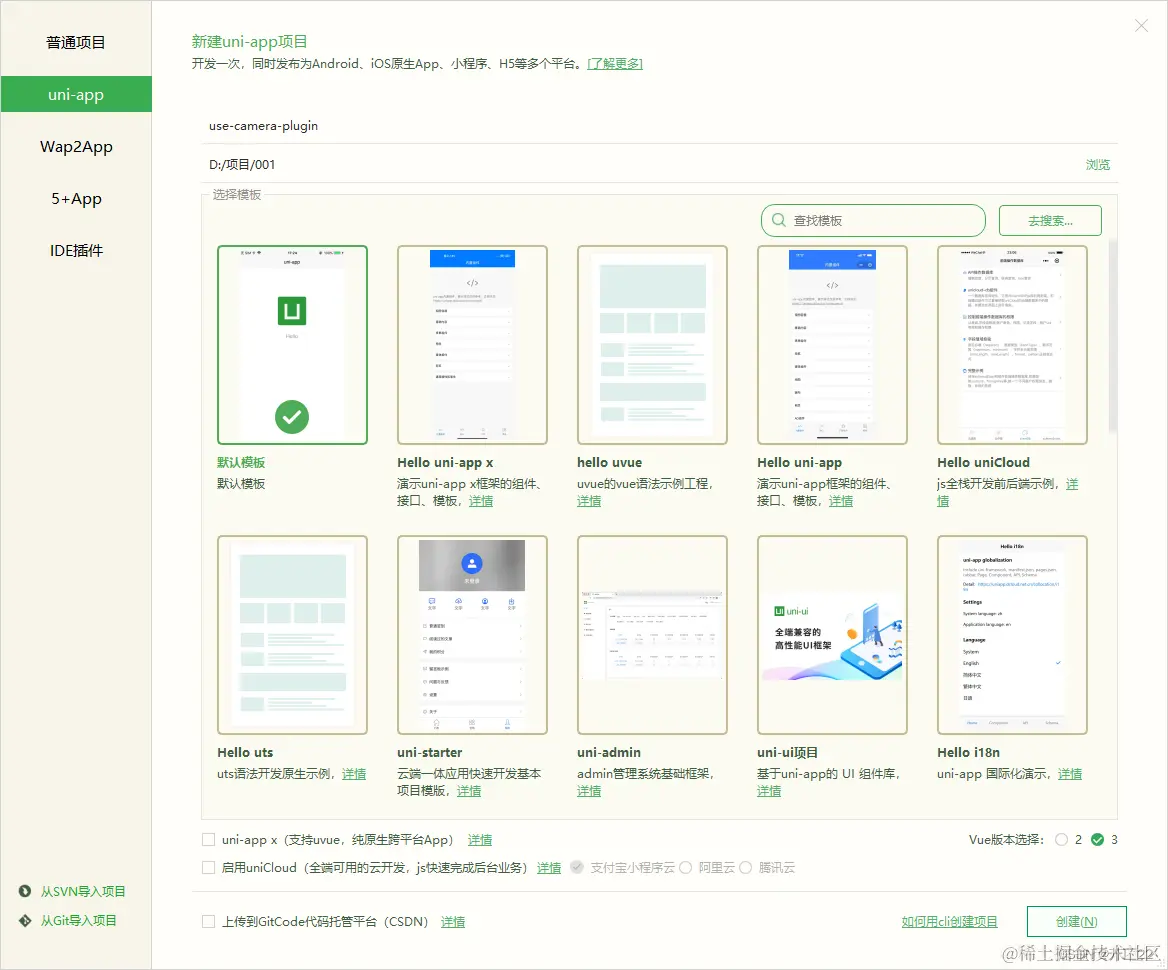Click the Git import icon
1168x970 pixels.
[x=25, y=920]
